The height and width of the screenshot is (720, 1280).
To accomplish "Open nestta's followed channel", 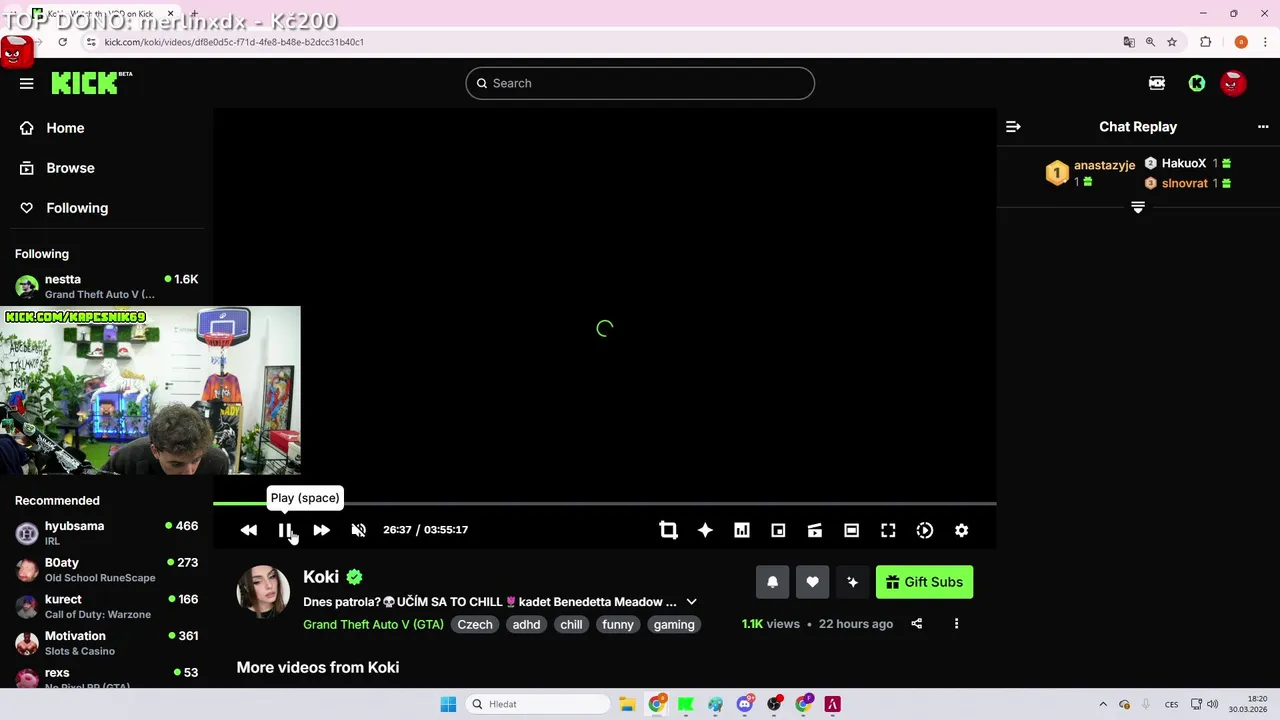I will coord(106,286).
